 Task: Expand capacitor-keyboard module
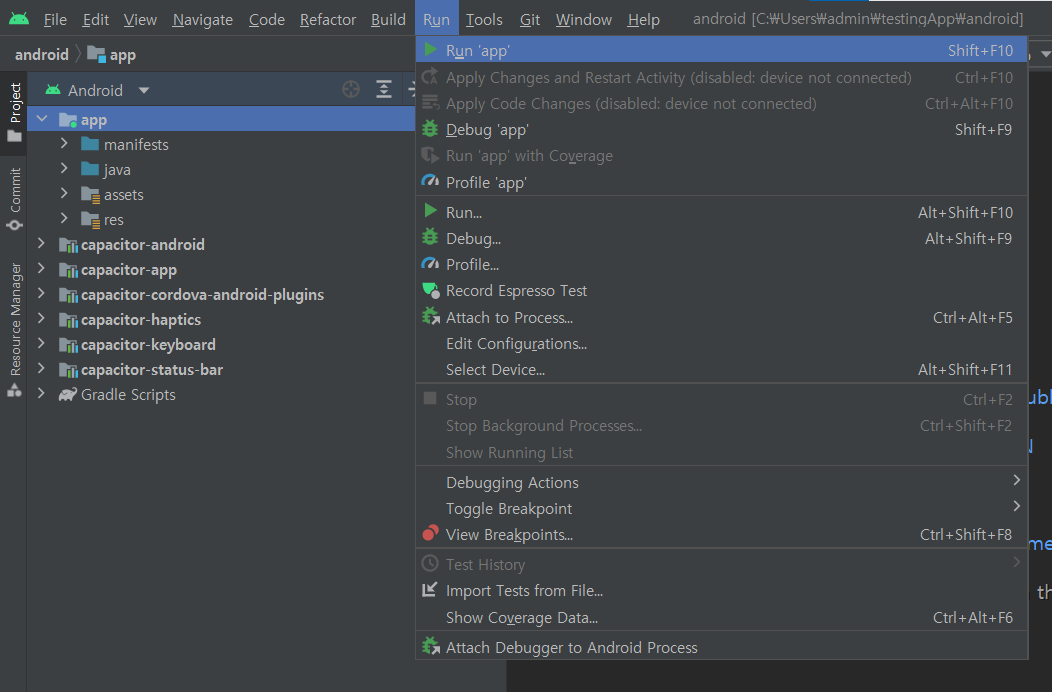pyautogui.click(x=41, y=343)
